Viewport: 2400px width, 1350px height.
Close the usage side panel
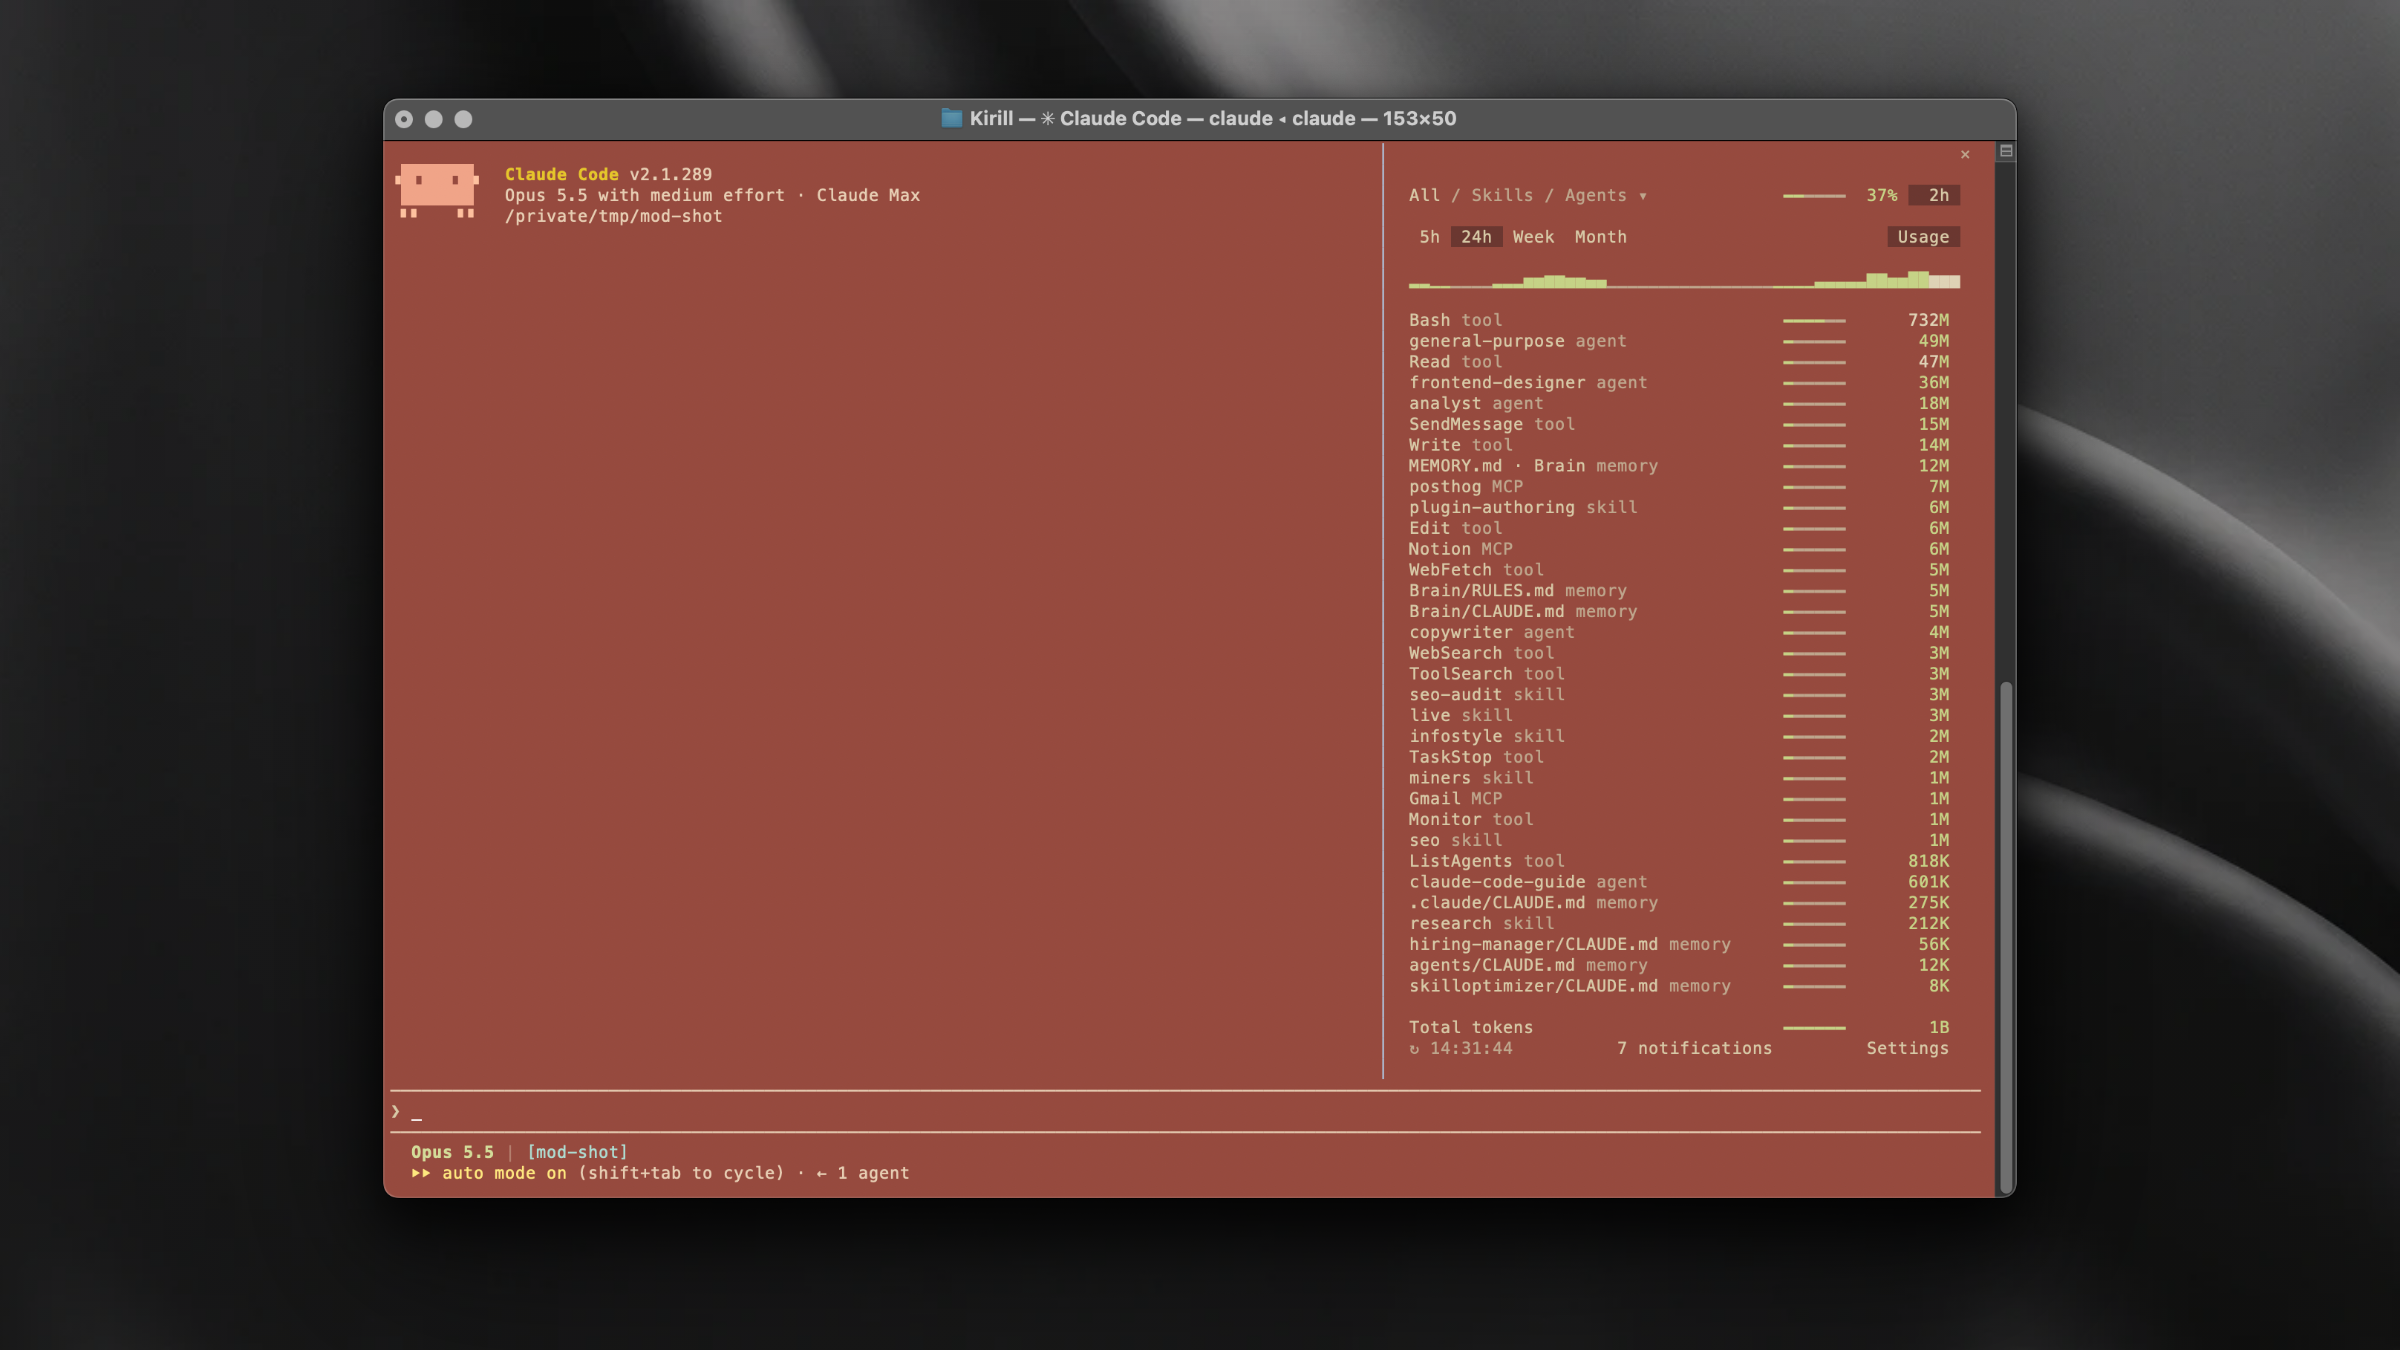point(1965,154)
